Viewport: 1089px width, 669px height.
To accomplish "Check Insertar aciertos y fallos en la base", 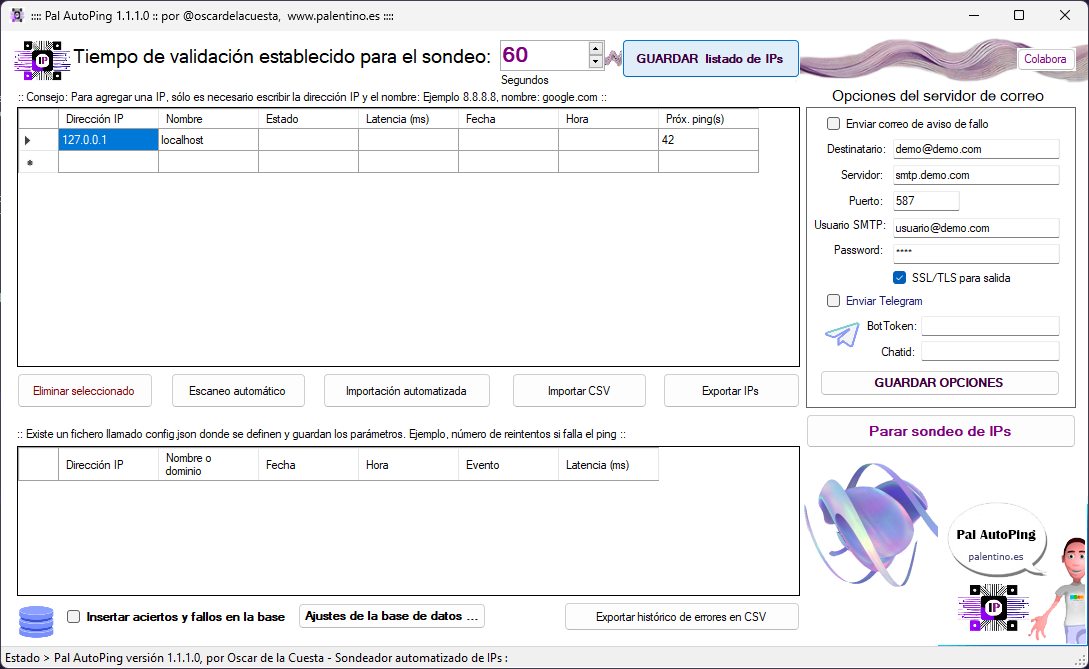I will point(74,617).
